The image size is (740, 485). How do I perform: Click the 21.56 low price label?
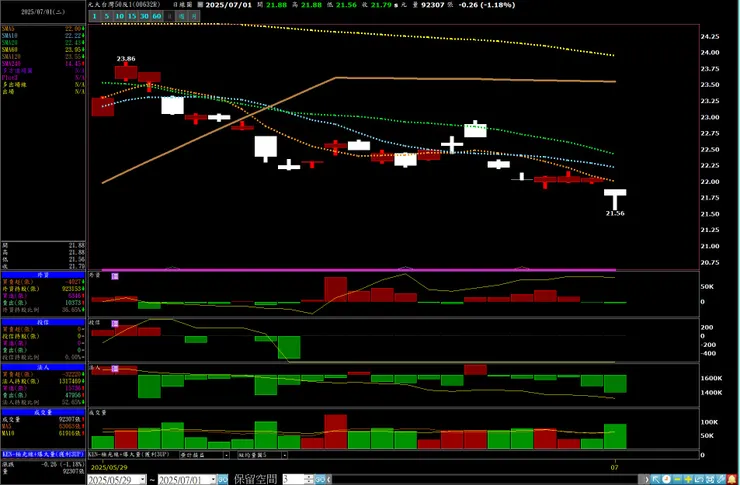615,213
